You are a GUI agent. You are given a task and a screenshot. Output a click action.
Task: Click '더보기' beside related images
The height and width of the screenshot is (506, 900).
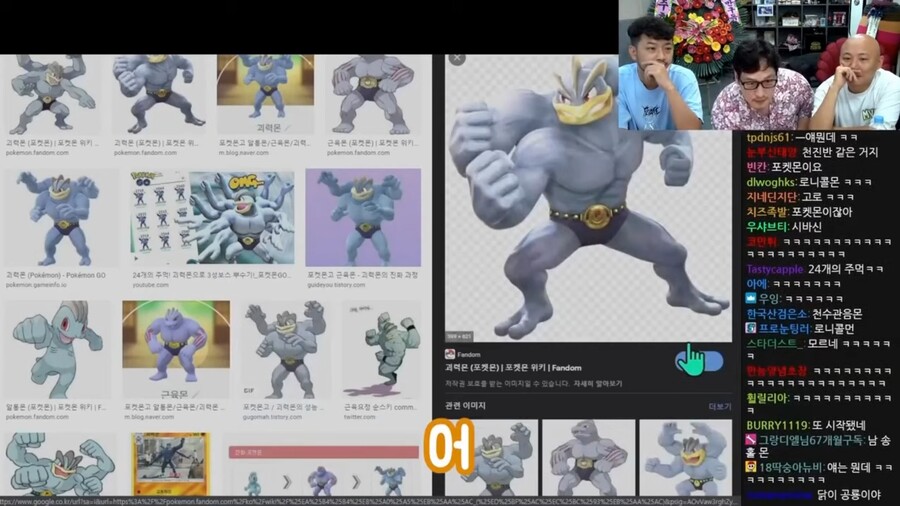(x=720, y=406)
